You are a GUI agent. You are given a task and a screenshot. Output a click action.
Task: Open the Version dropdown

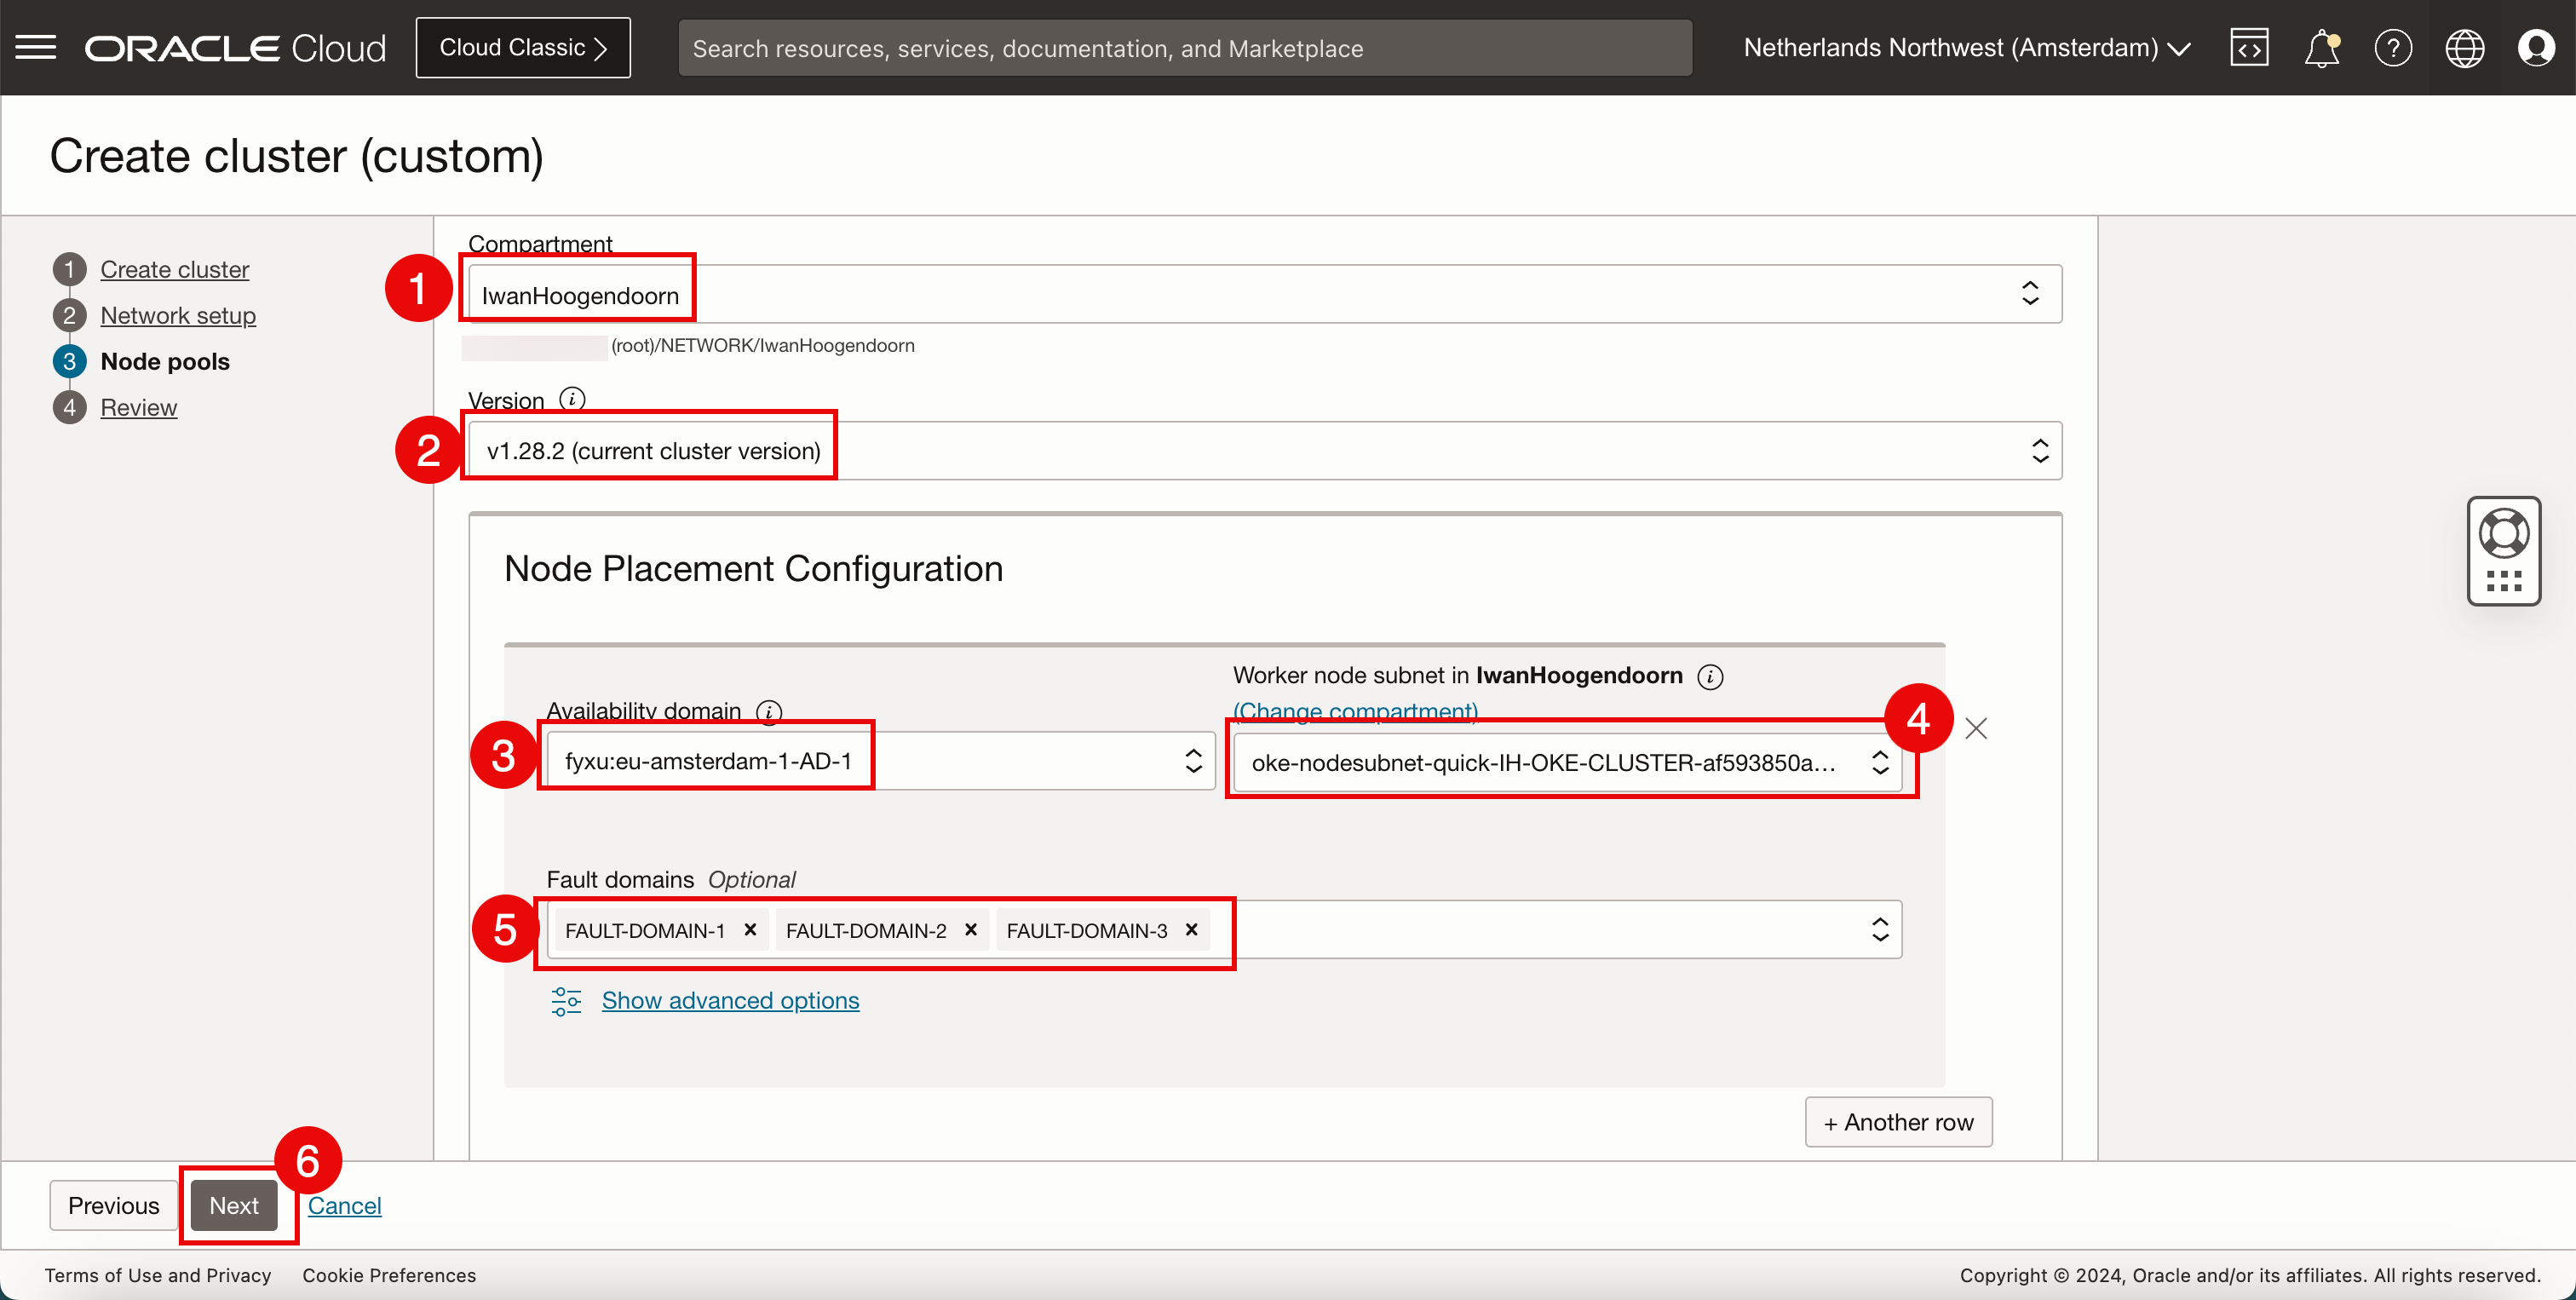point(1264,451)
